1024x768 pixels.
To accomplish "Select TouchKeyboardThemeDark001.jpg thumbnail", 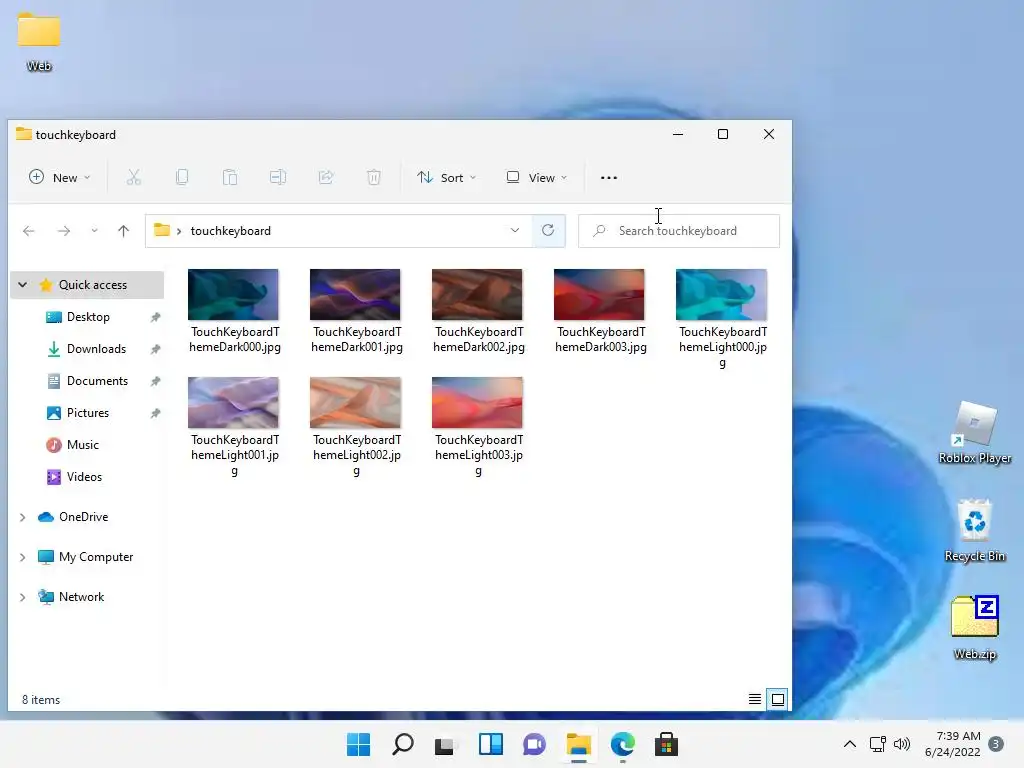I will 355,295.
